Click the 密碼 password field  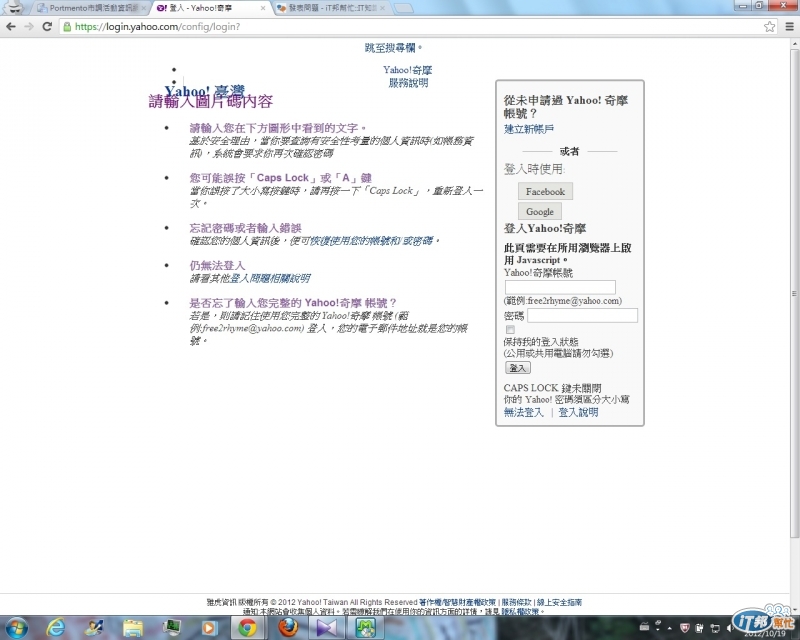(x=582, y=315)
